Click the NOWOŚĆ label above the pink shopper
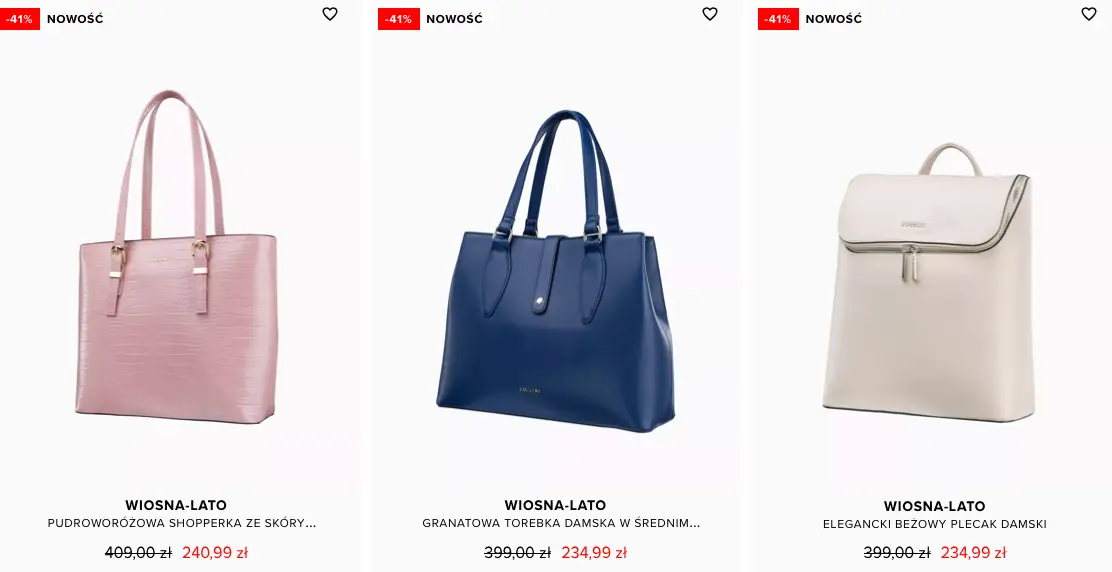 pos(75,19)
